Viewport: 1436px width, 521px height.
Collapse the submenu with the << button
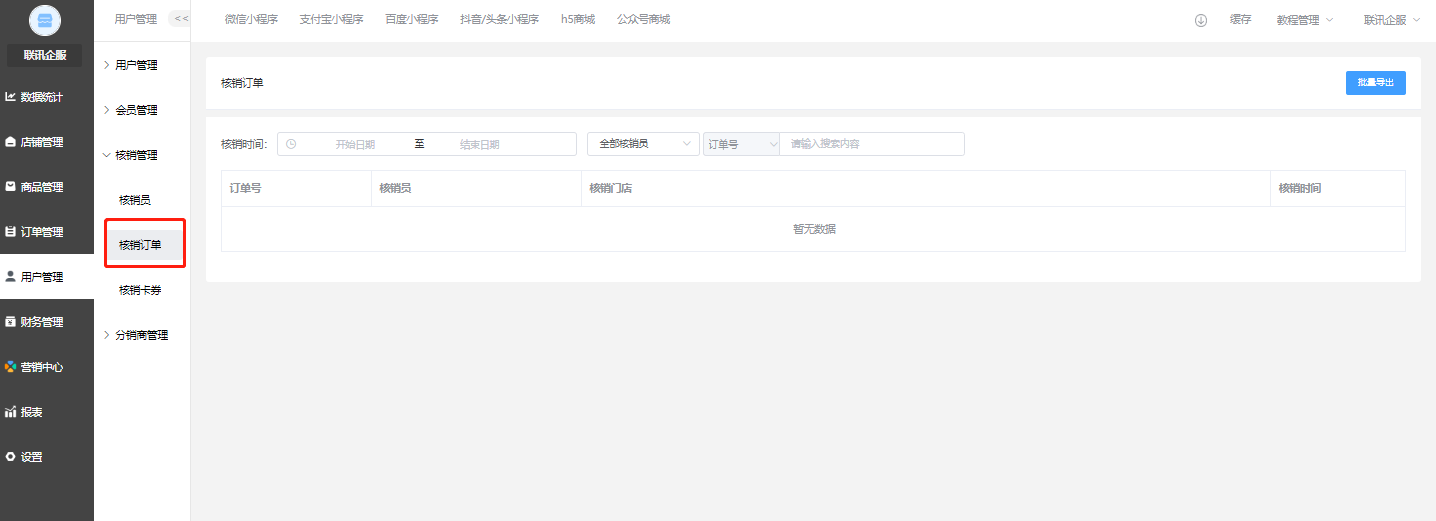coord(181,19)
